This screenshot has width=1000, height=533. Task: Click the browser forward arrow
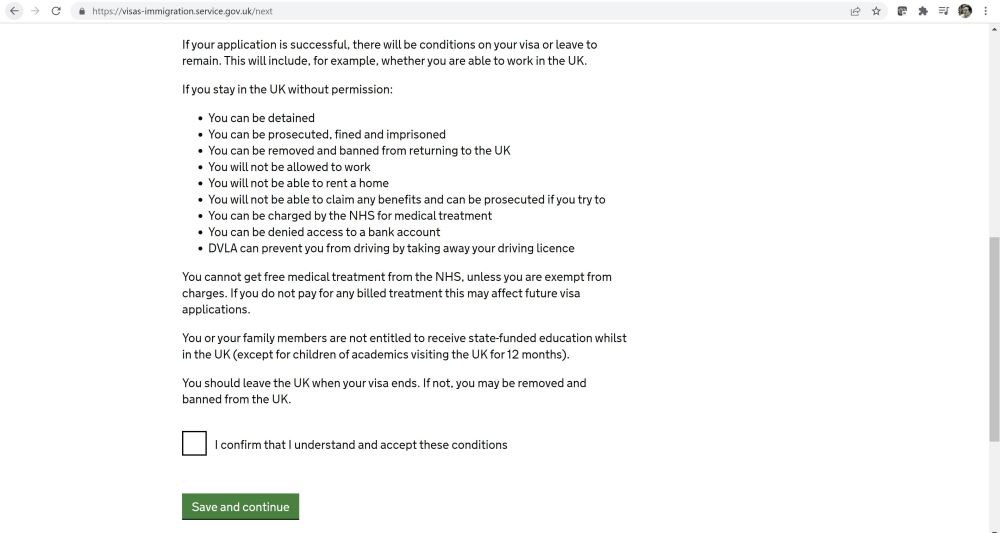(34, 11)
